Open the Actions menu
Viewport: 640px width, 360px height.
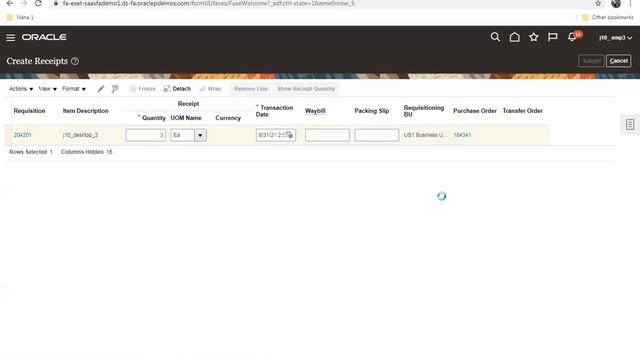[x=21, y=89]
